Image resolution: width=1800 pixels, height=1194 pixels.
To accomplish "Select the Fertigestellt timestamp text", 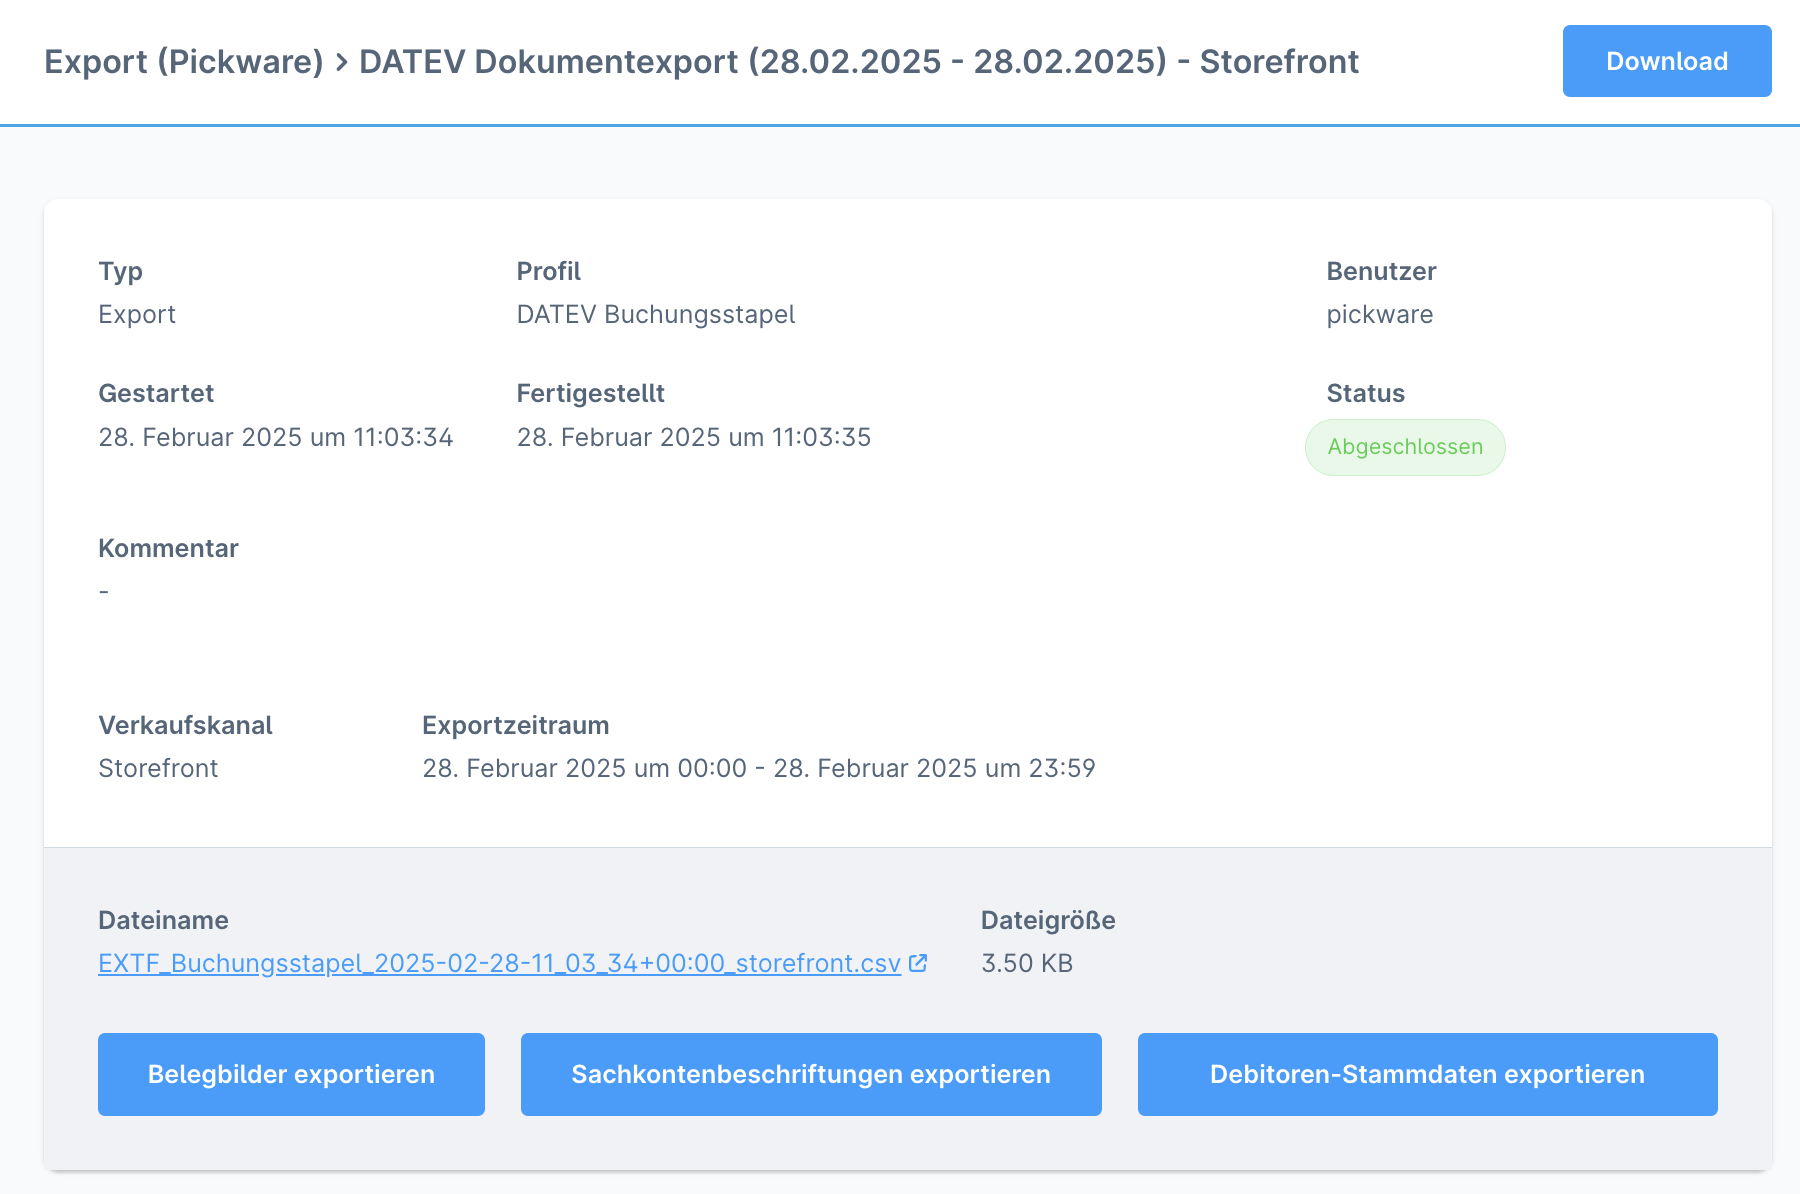I will coord(694,437).
